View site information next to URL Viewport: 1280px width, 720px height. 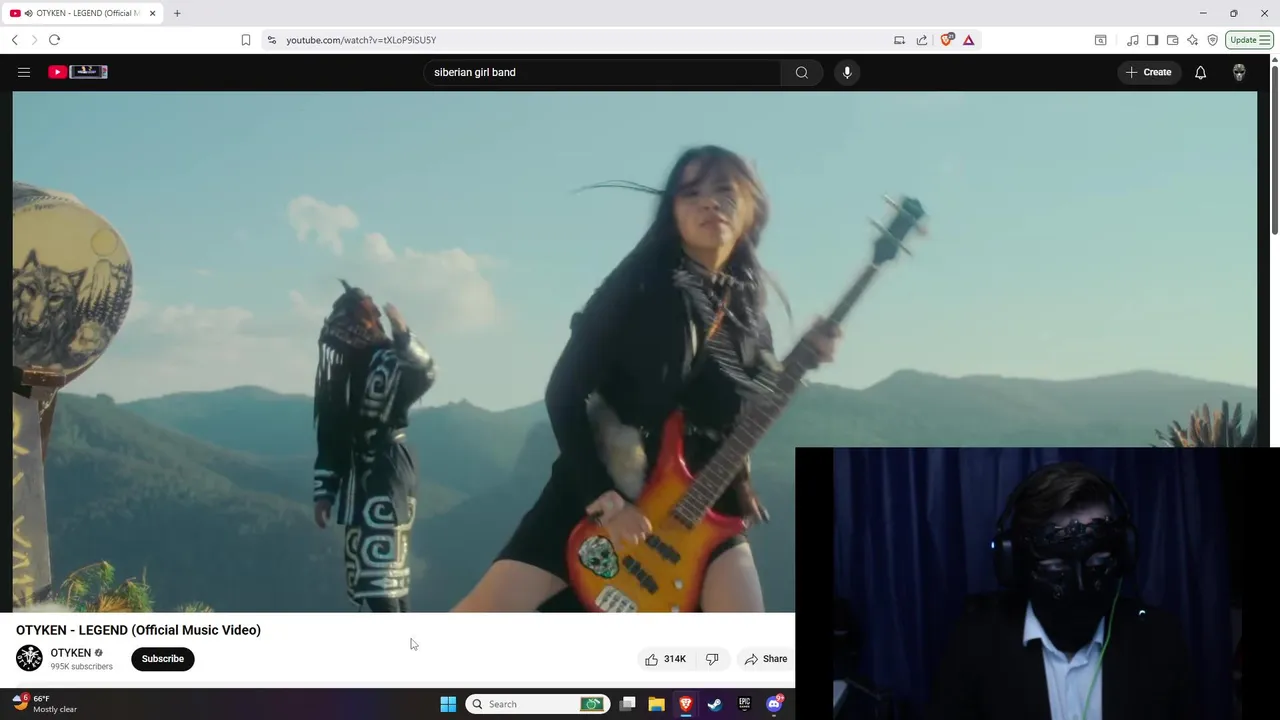click(271, 40)
